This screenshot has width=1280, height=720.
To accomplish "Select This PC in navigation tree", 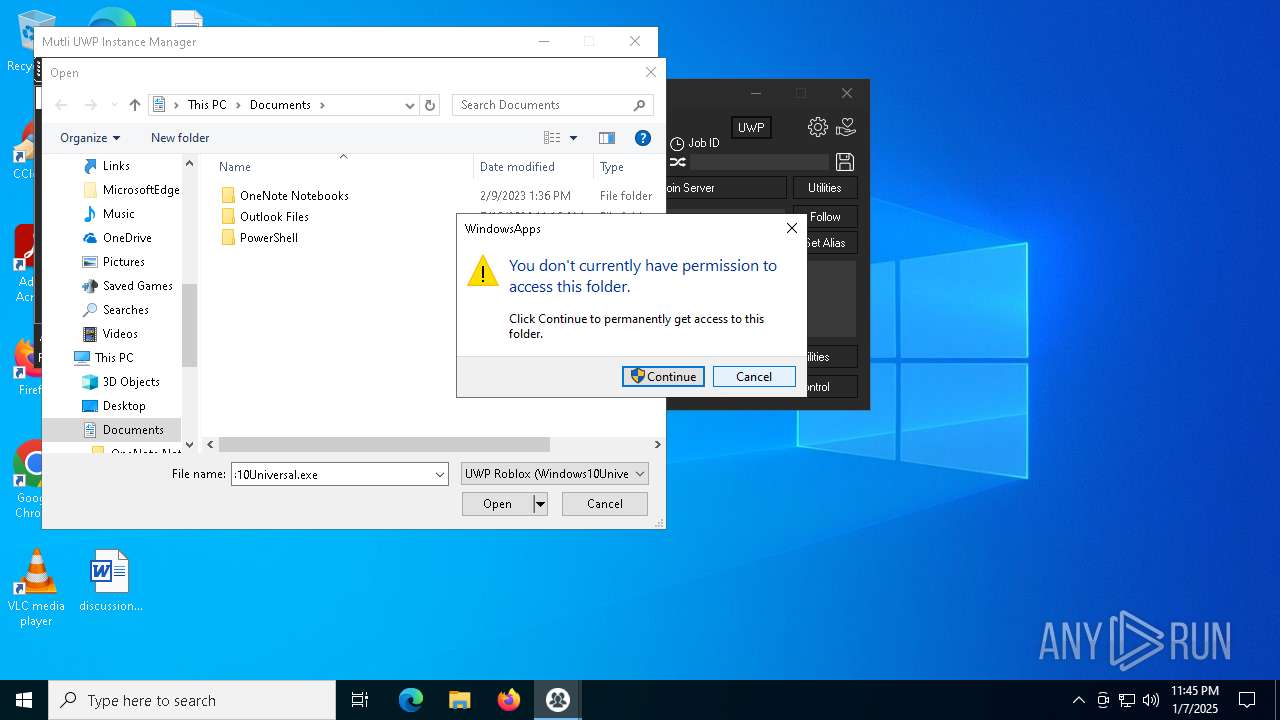I will coord(113,358).
